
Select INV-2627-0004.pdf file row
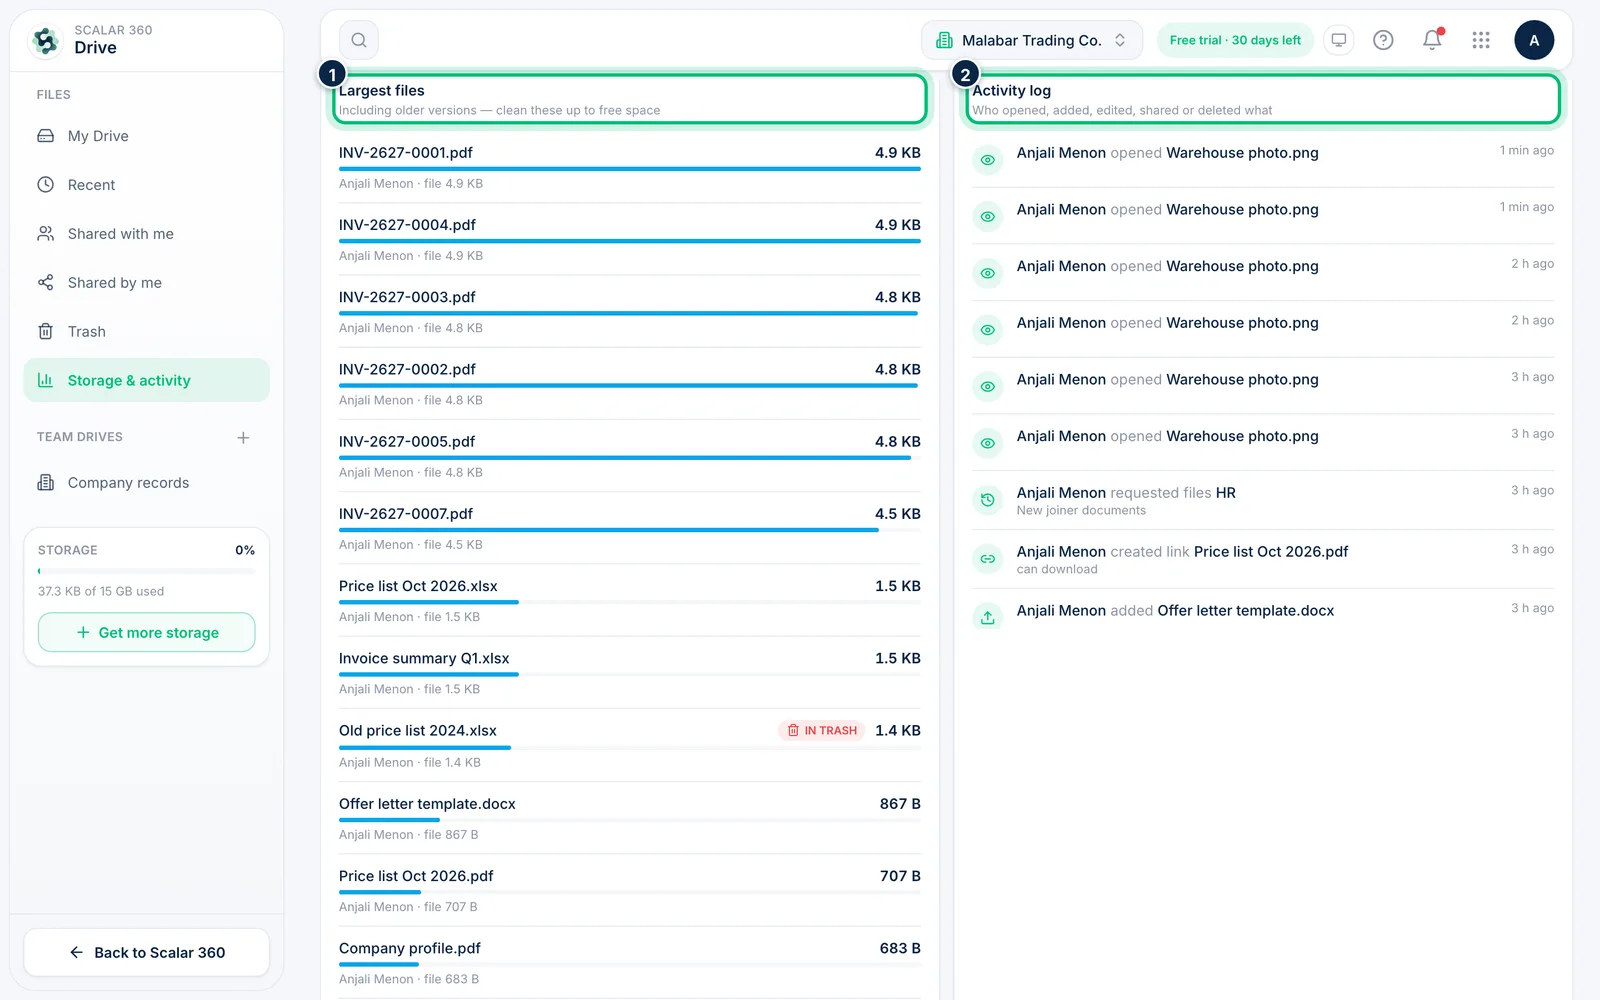click(x=630, y=239)
